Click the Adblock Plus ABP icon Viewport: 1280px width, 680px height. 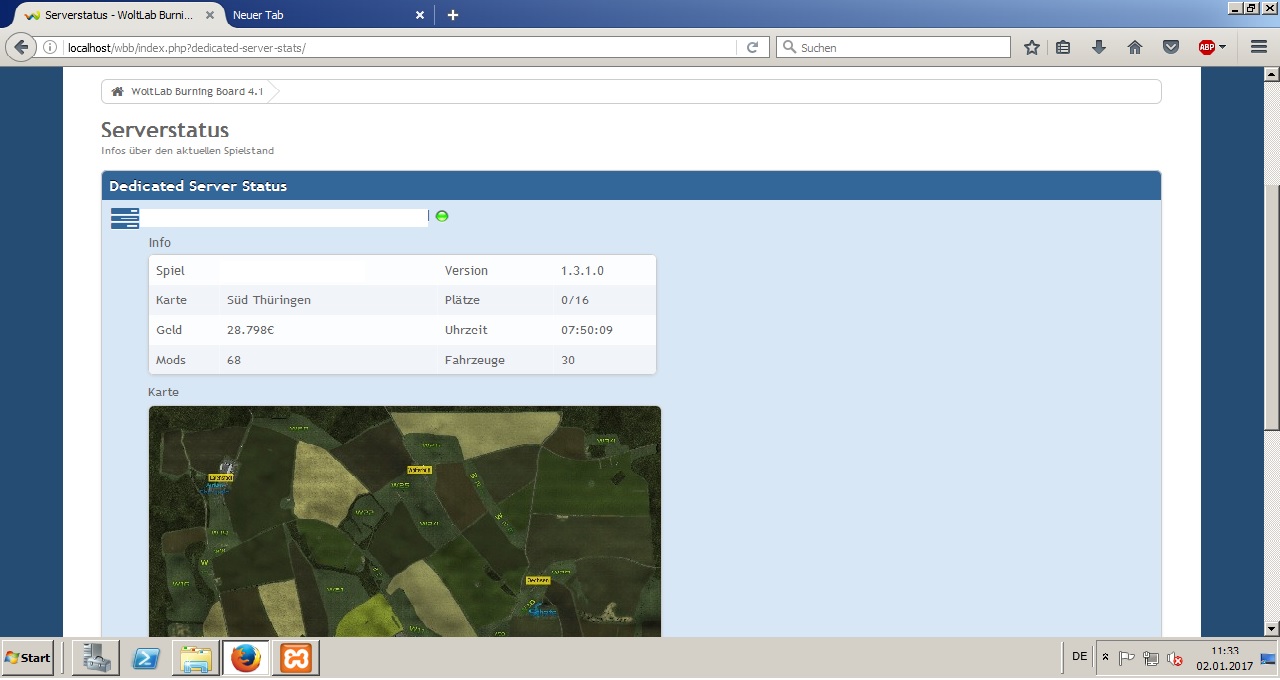coord(1207,47)
